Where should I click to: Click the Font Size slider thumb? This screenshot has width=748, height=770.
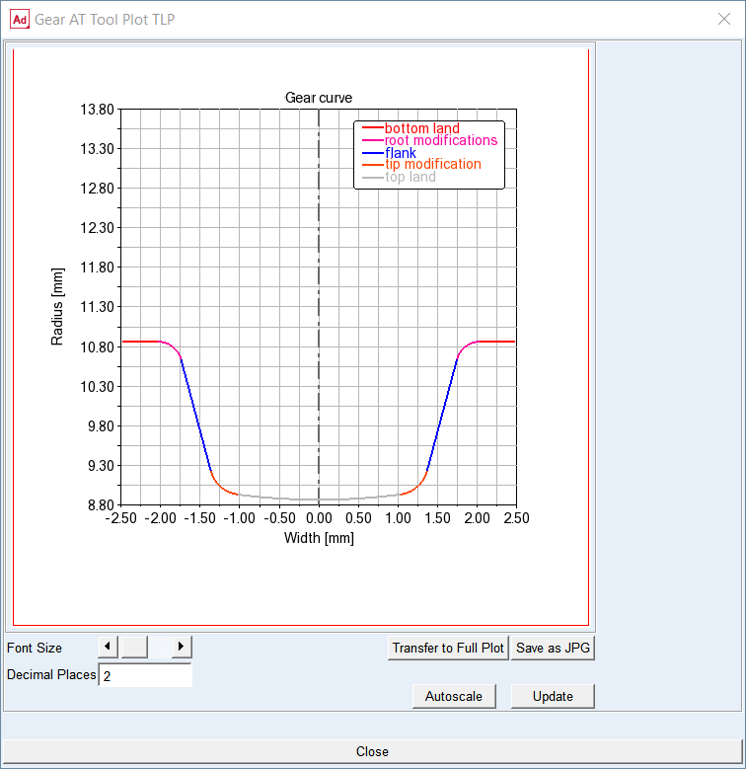click(134, 647)
